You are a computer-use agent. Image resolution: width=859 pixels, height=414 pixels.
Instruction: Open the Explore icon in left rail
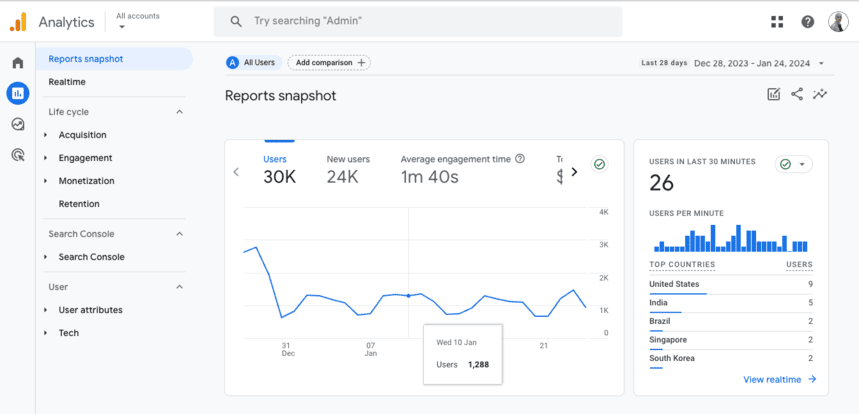tap(18, 124)
